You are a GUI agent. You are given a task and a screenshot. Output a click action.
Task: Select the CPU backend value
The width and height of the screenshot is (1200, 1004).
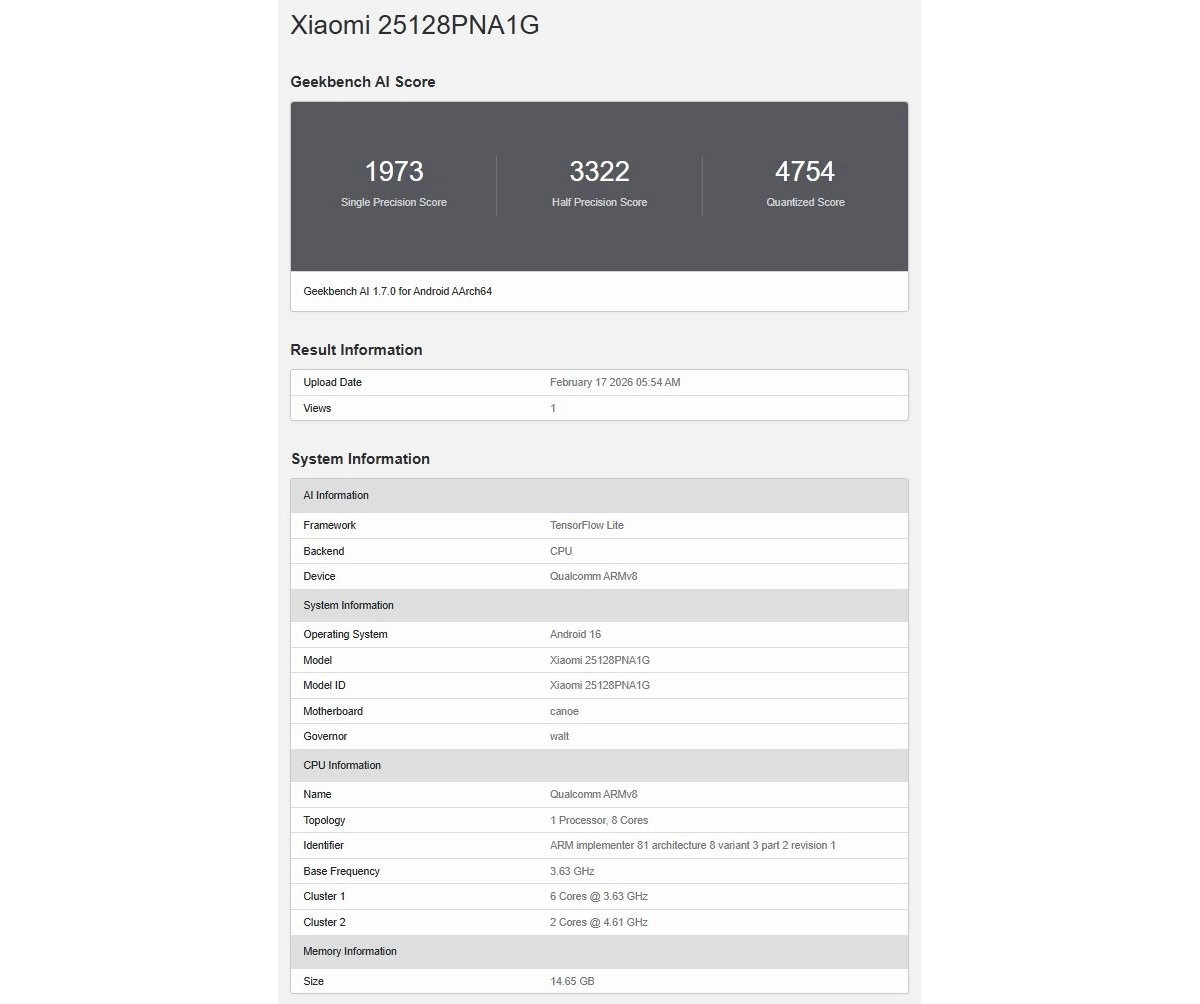560,551
